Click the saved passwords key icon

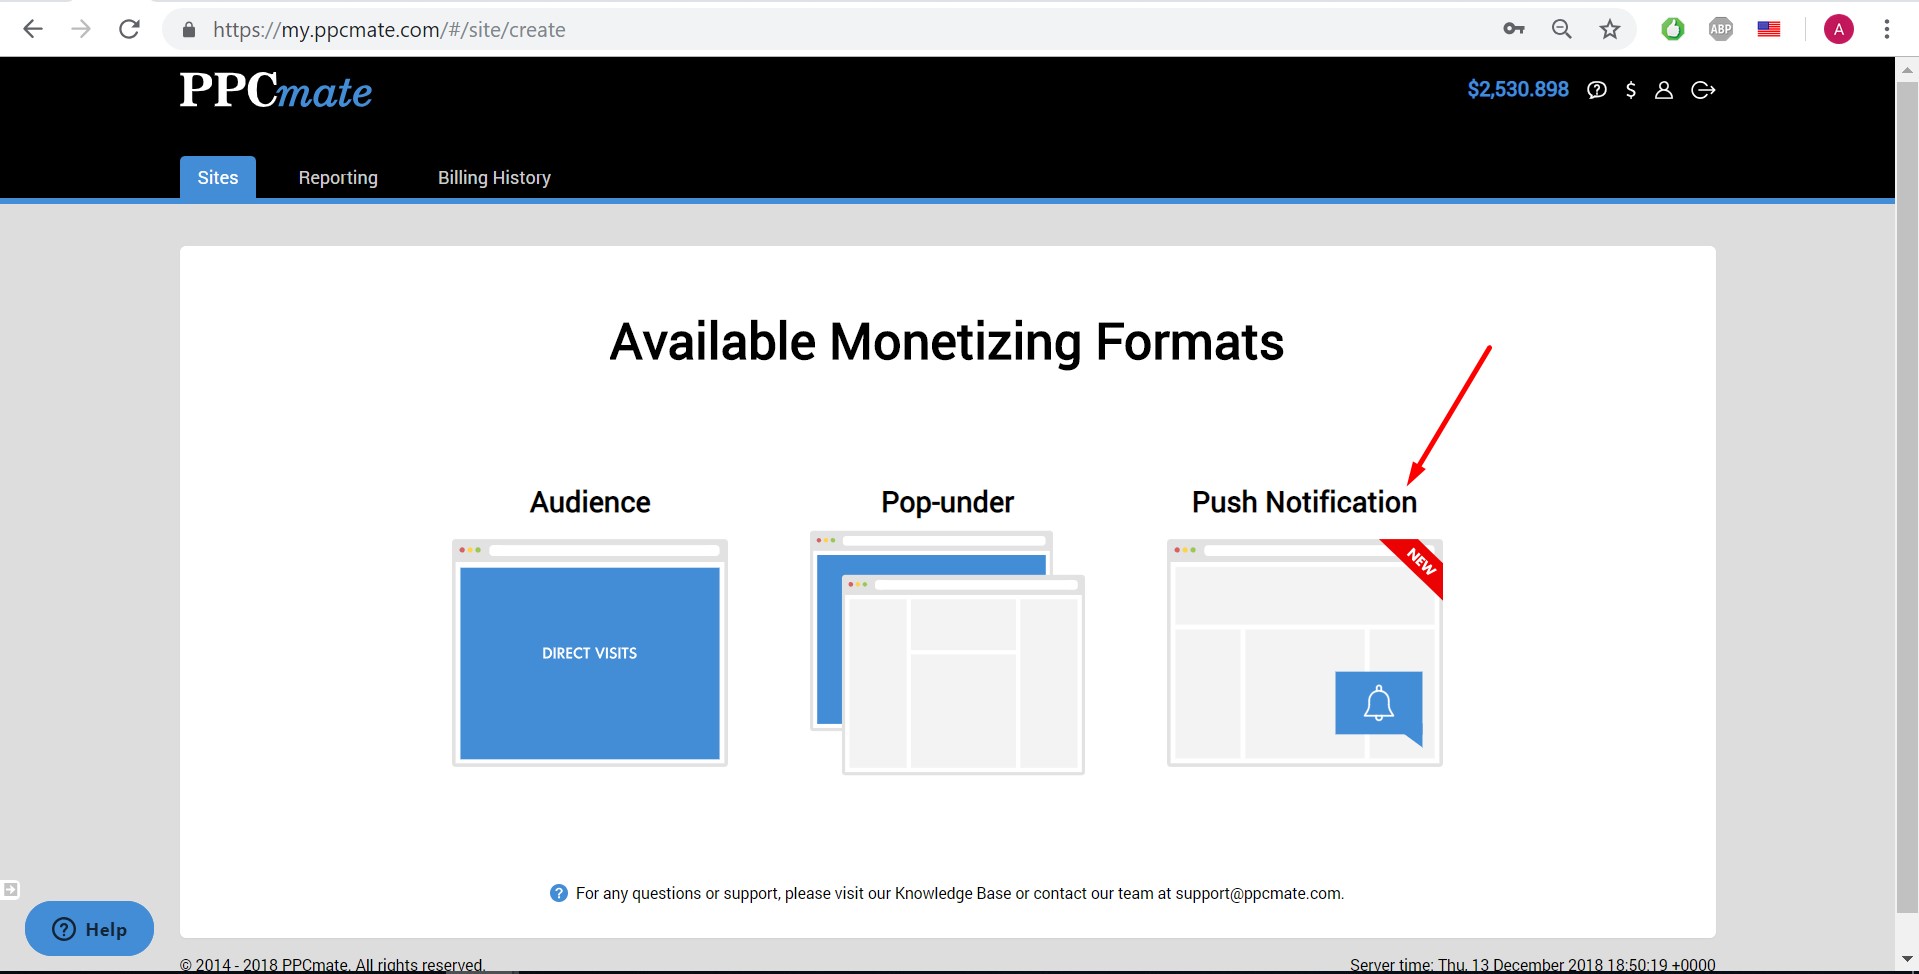coord(1514,29)
